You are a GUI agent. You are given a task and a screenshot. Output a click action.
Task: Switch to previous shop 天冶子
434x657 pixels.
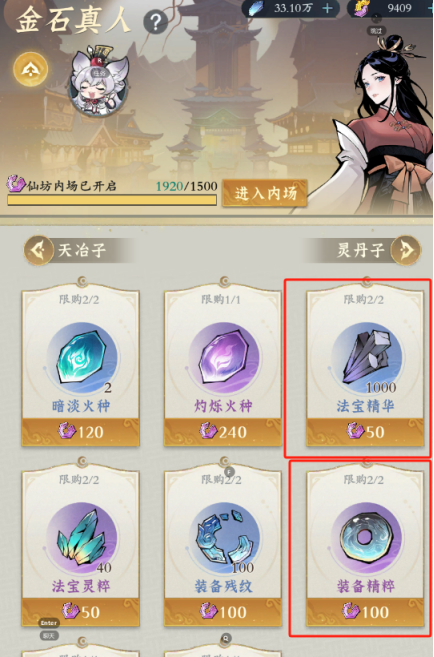click(82, 251)
